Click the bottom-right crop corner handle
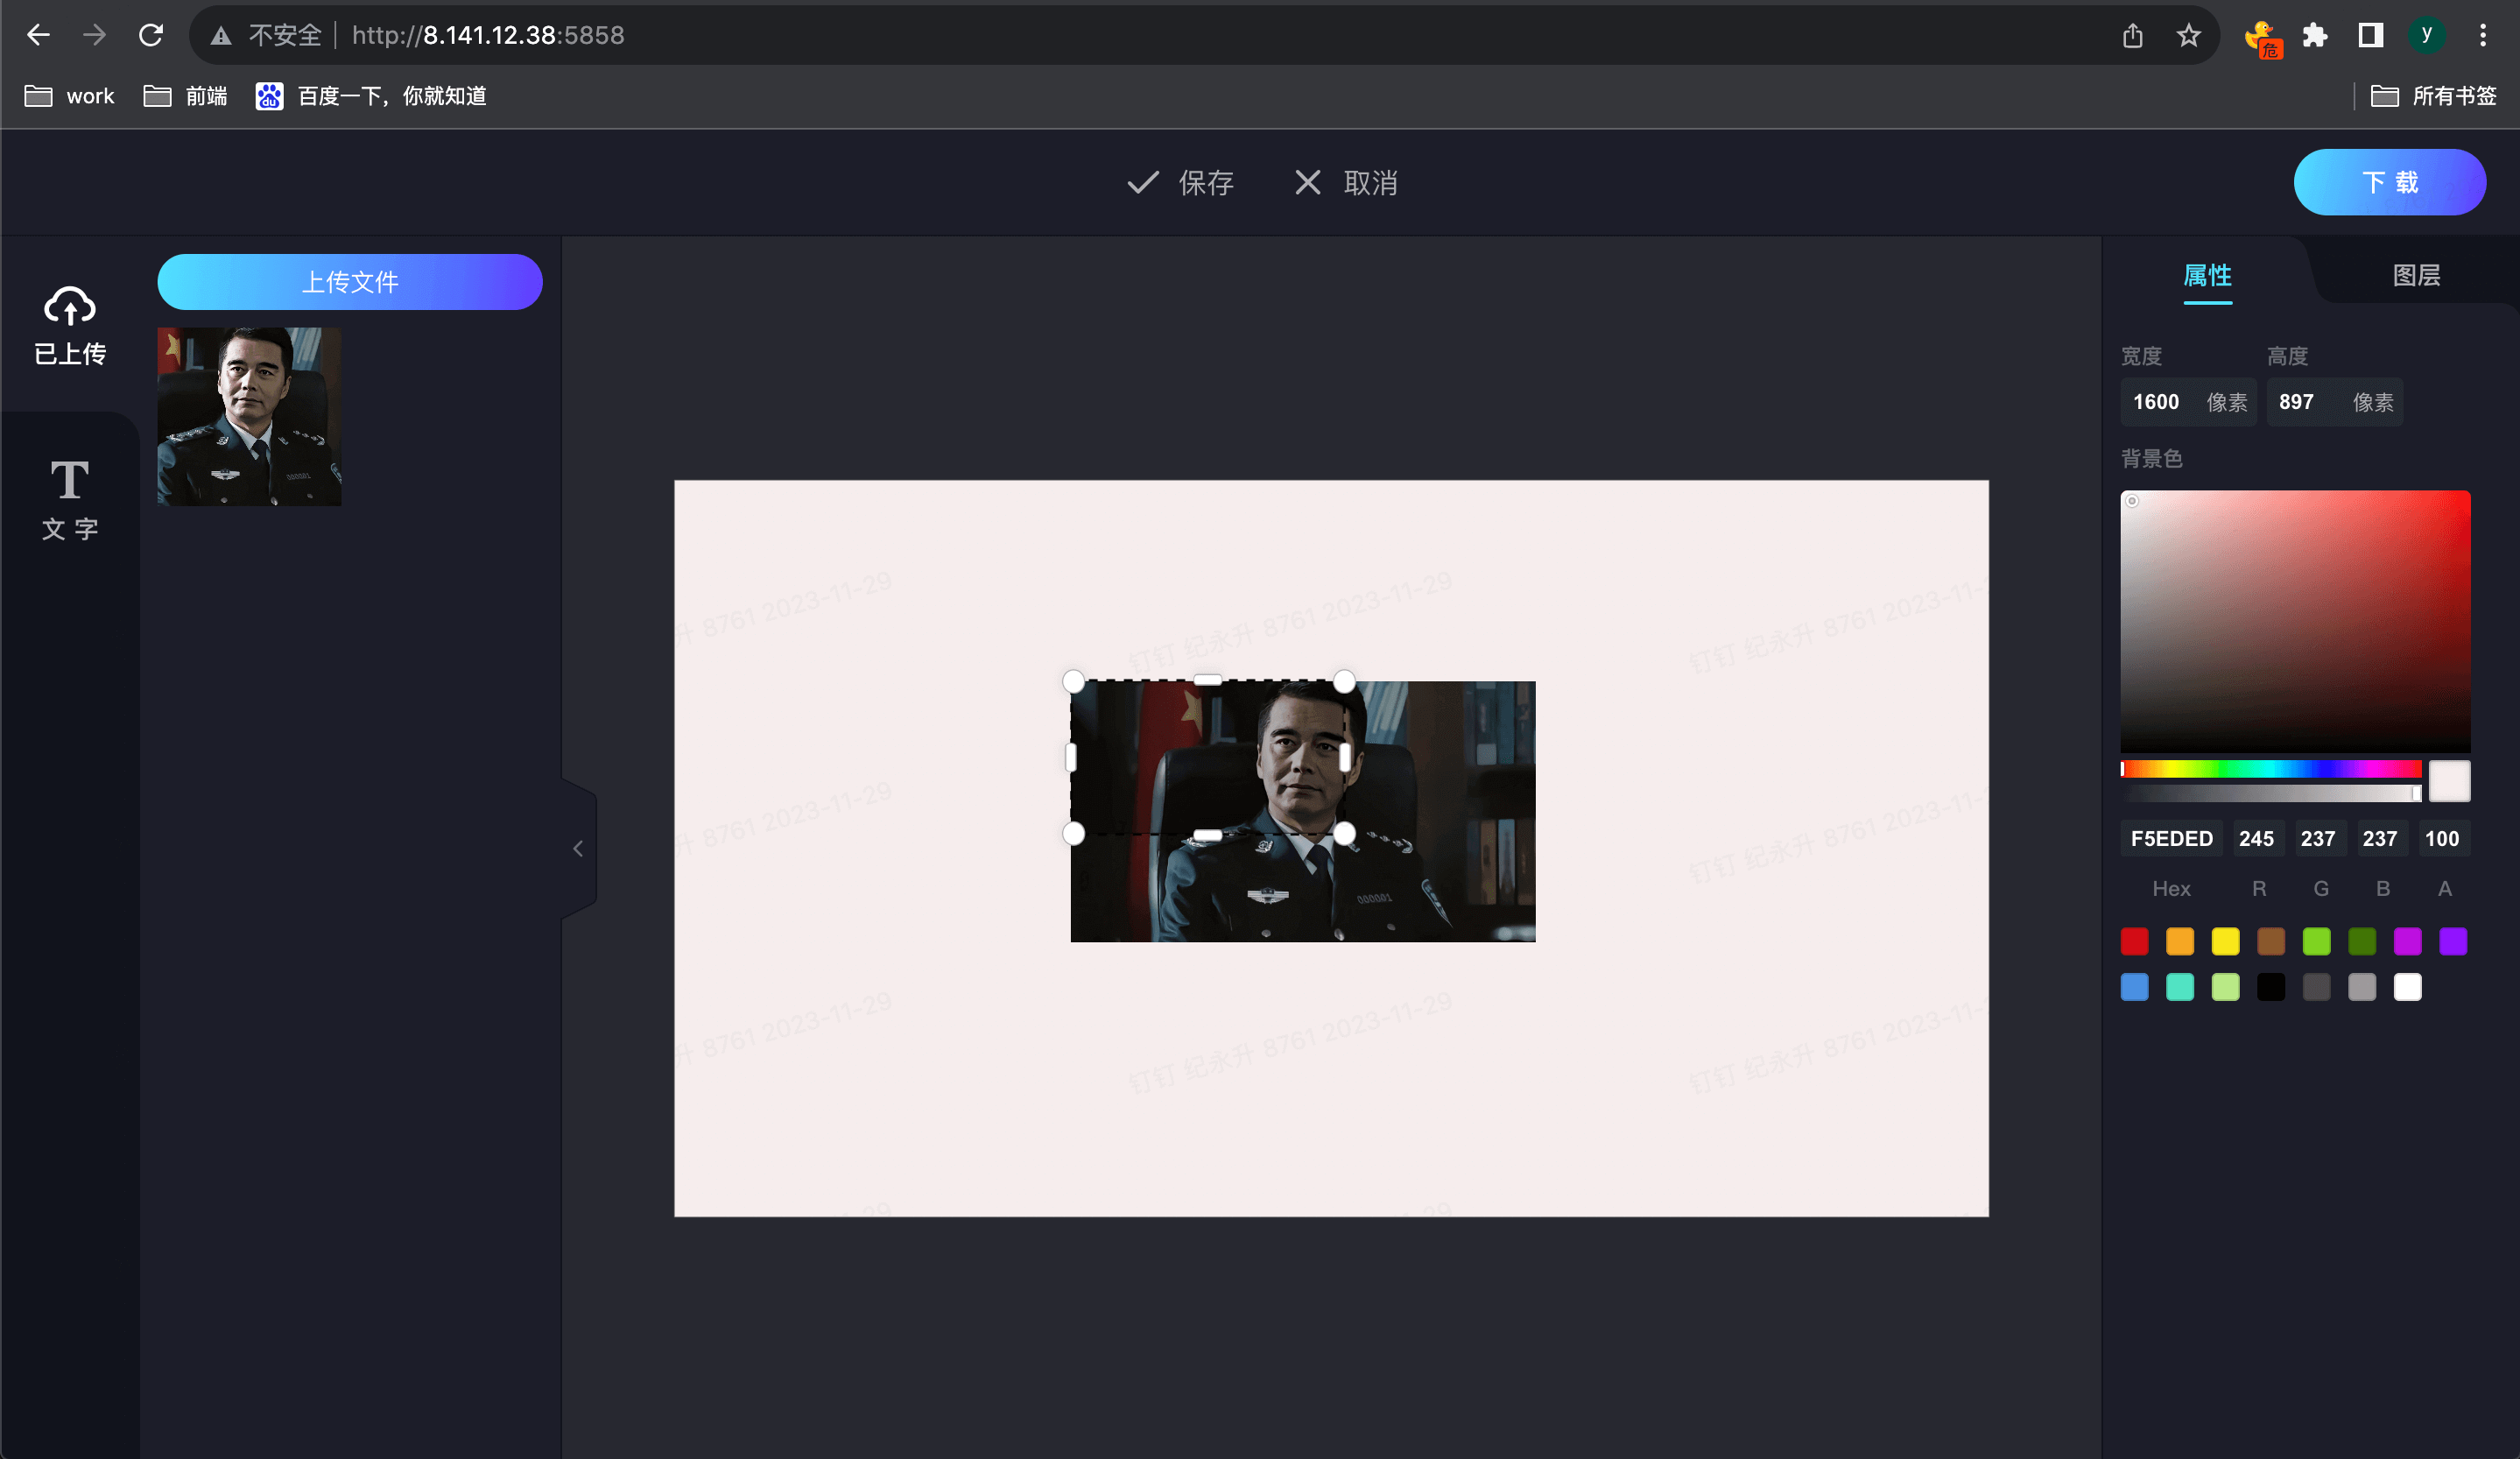The image size is (2520, 1459). pos(1344,833)
